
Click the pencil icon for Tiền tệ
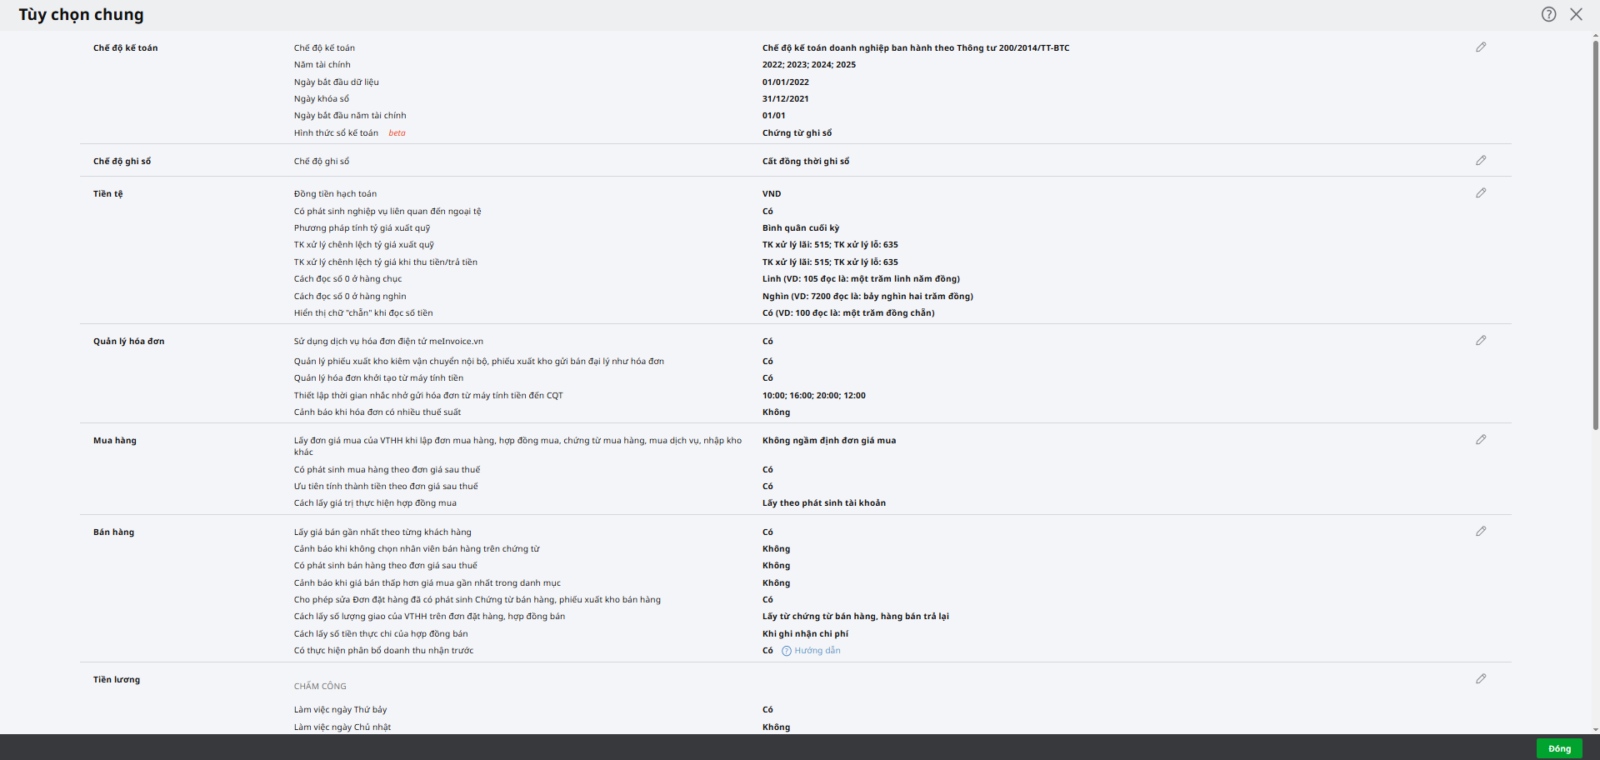tap(1481, 193)
